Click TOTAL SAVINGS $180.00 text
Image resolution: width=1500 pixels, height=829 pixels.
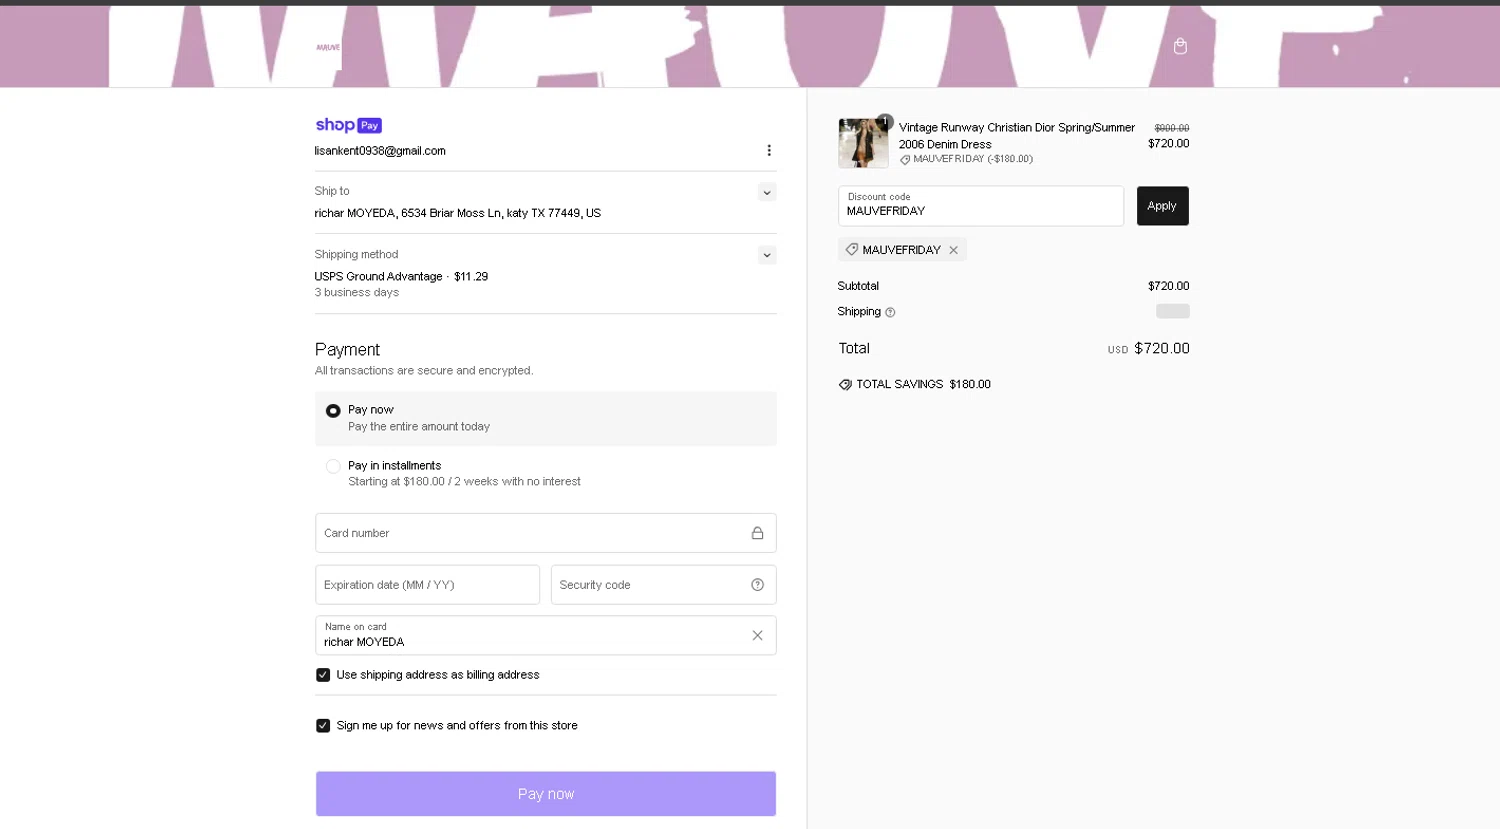click(x=923, y=384)
